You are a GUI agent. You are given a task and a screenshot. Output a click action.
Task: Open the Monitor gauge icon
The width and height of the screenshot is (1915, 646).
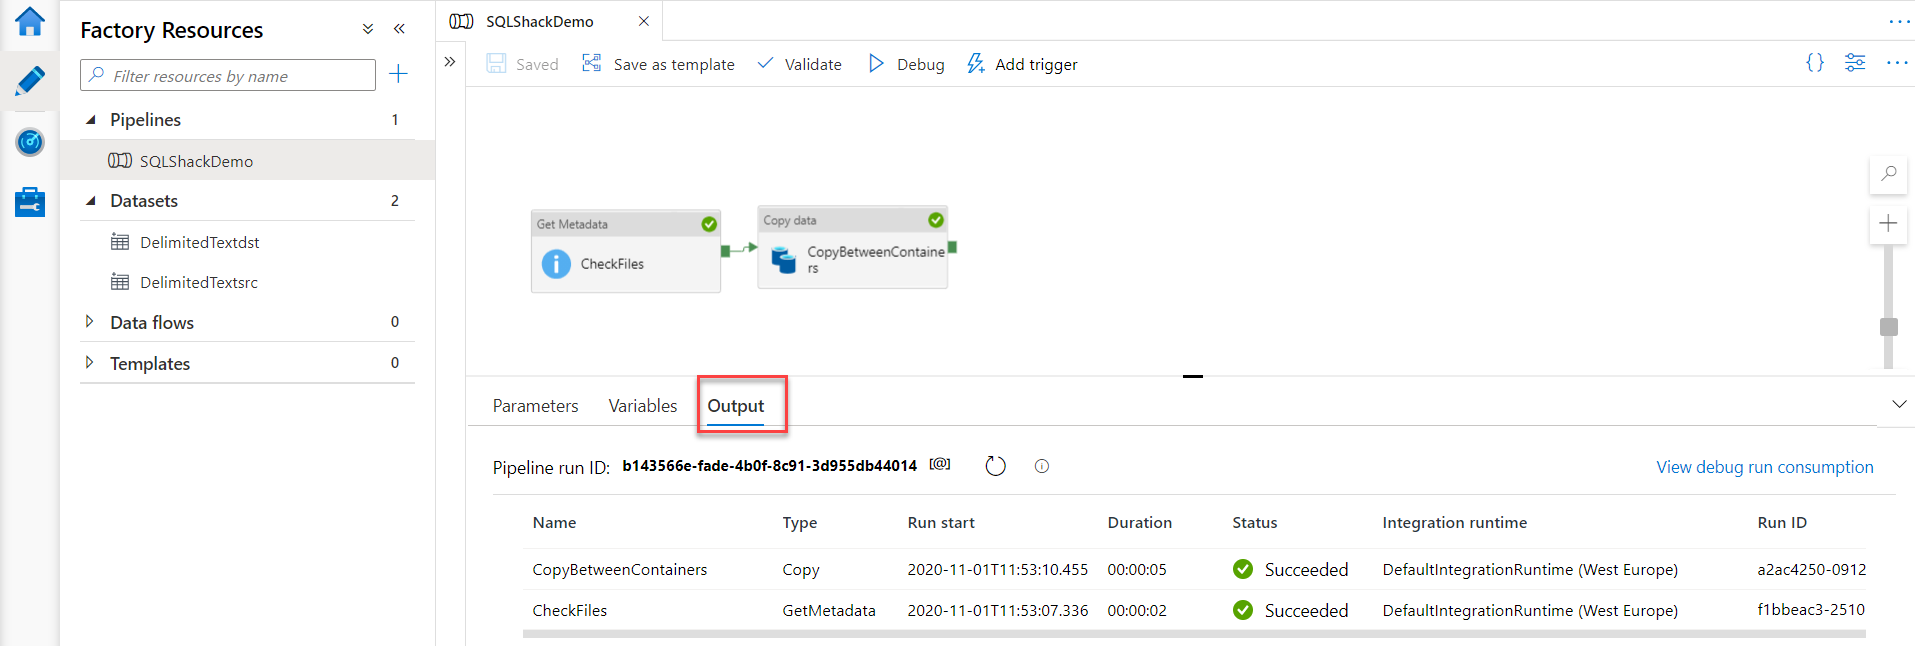pyautogui.click(x=30, y=142)
